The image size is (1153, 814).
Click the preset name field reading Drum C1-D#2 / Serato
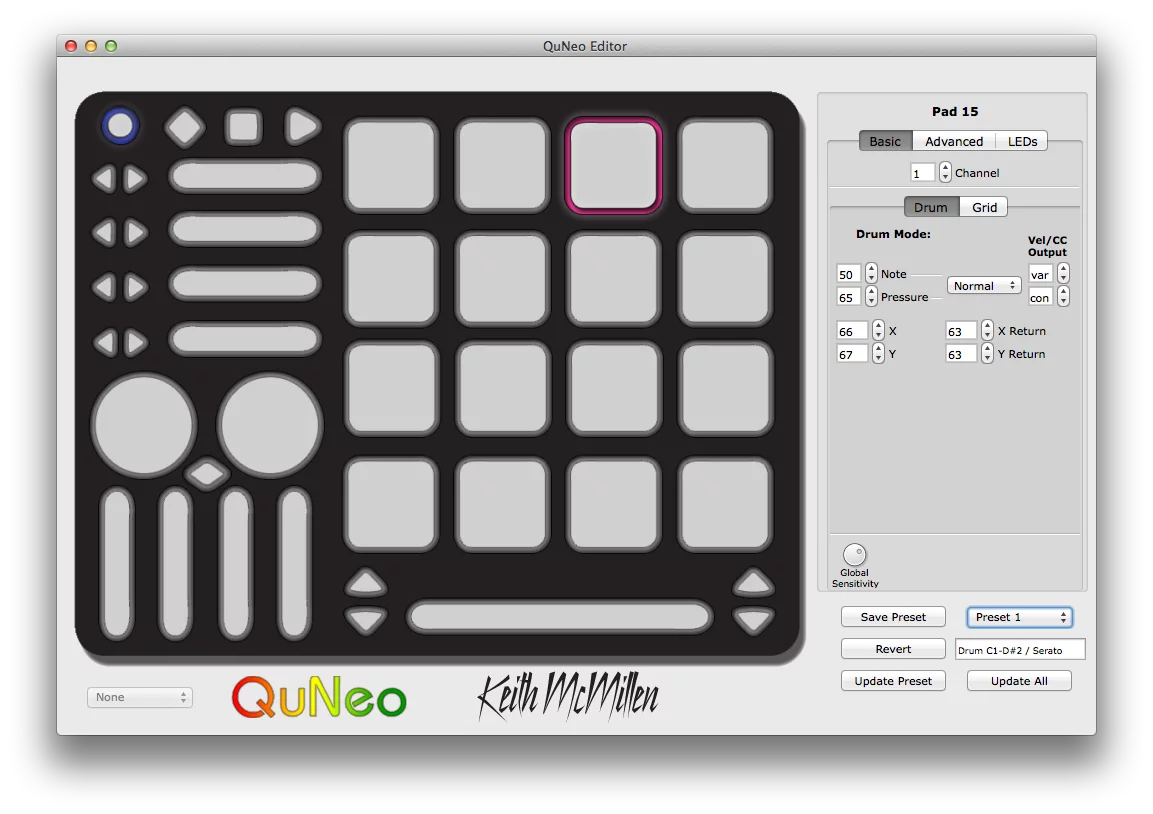(x=1019, y=649)
